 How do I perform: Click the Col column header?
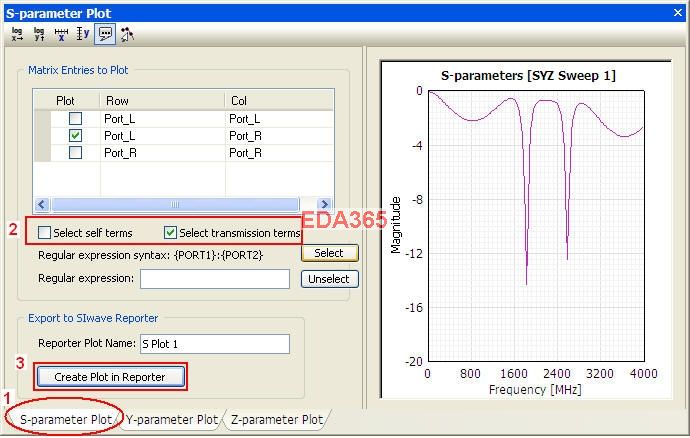point(279,101)
